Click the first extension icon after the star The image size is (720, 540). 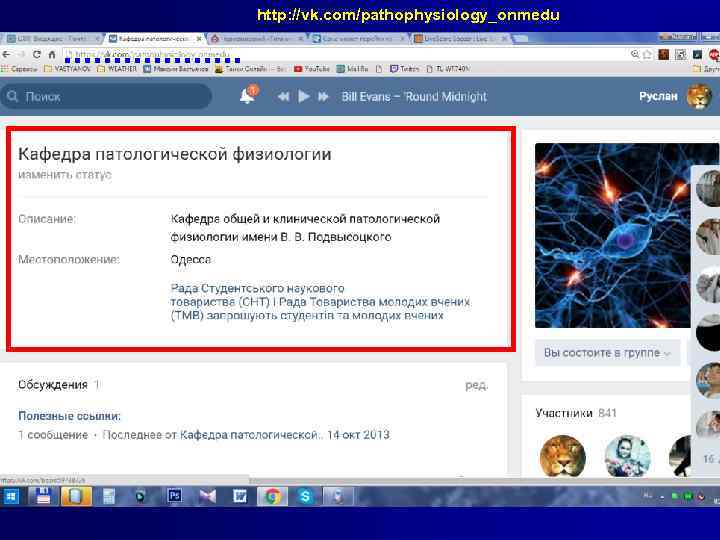click(664, 55)
